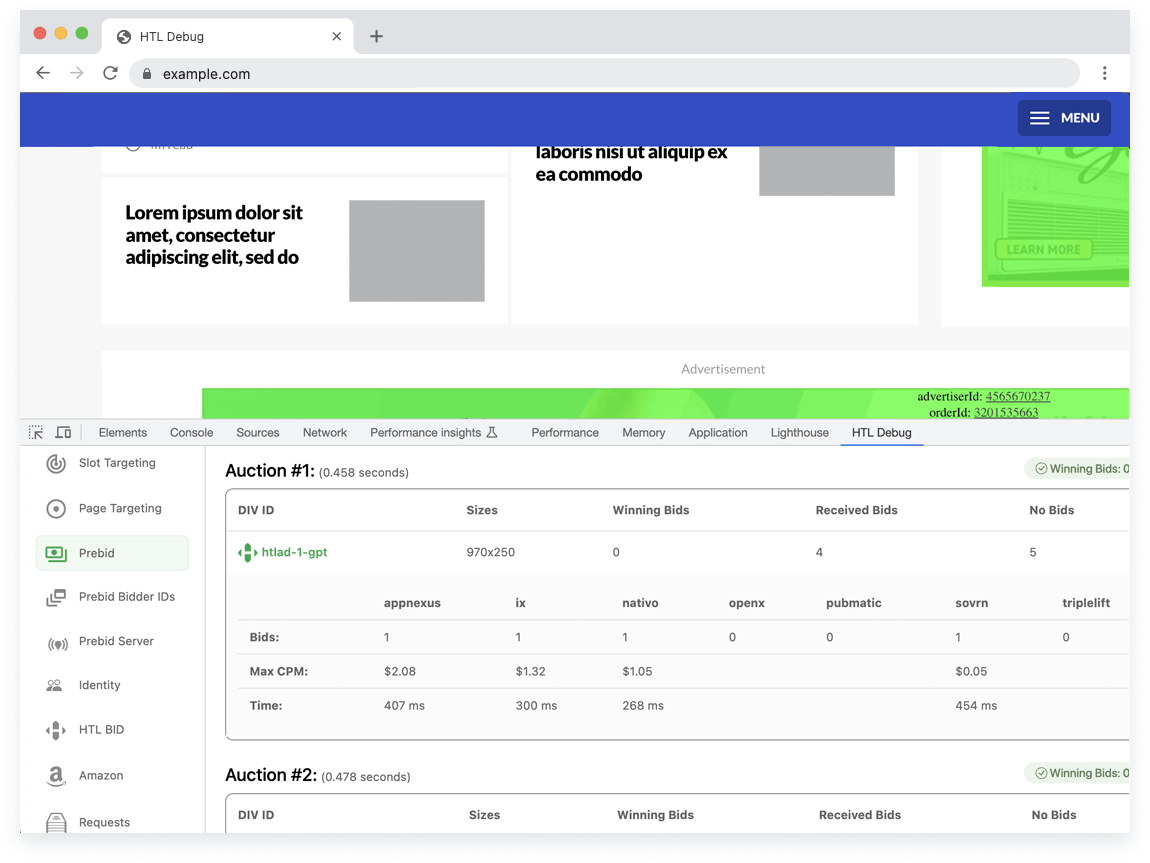
Task: Click the Auction #1 Winning Bids badge
Action: coord(1078,469)
